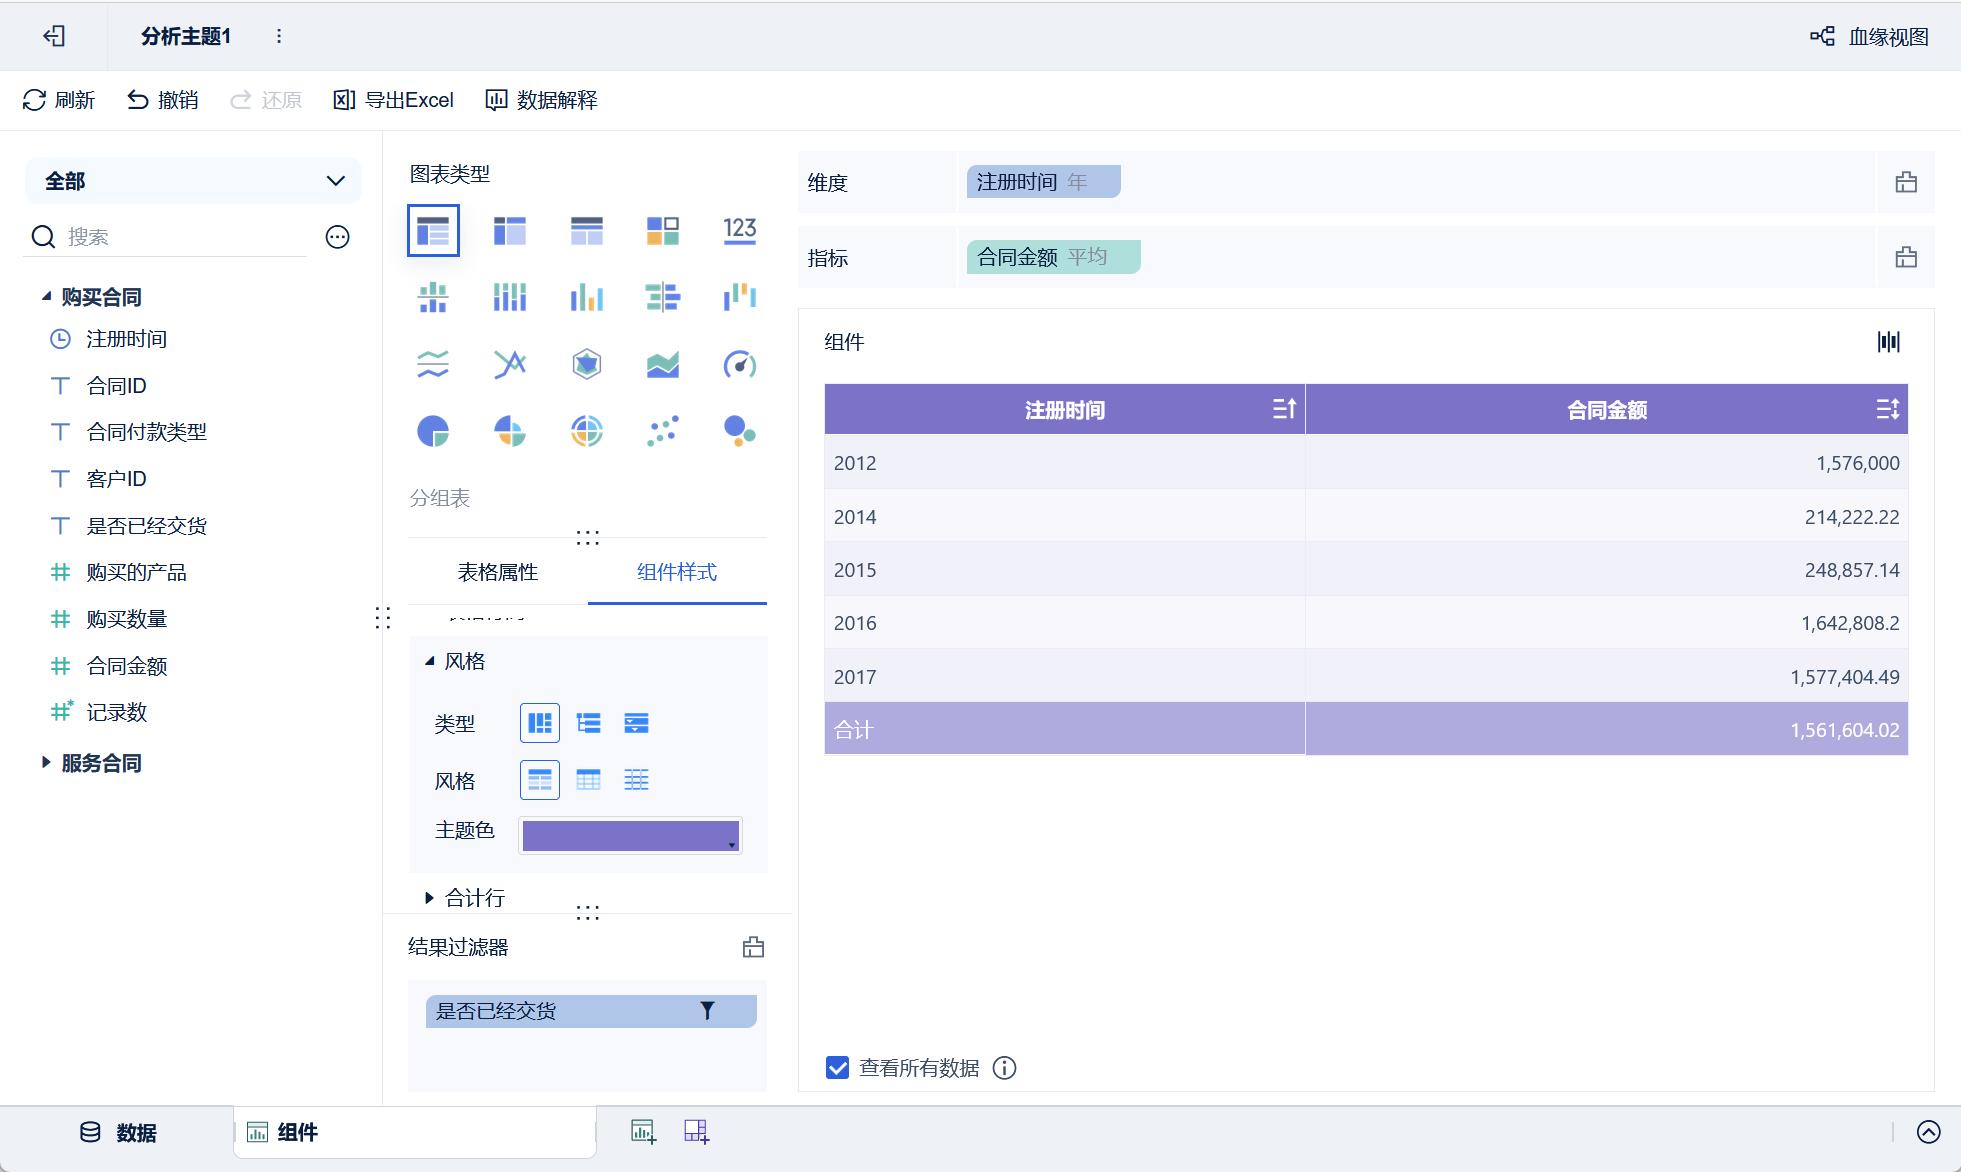Click the radar chart type icon
Screen dimensions: 1961x1172
587,365
